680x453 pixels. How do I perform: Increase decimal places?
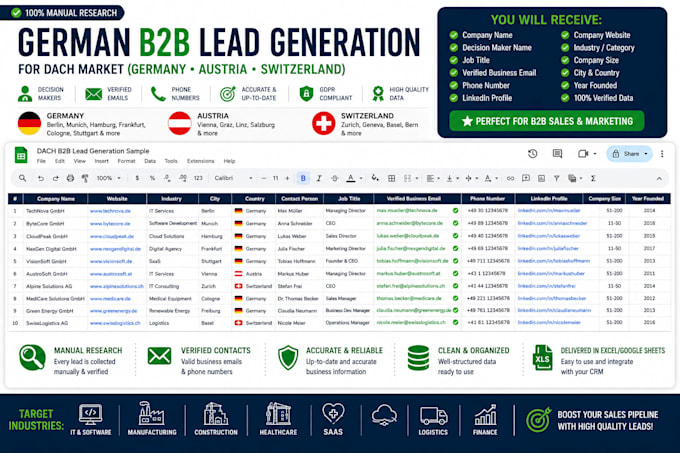pos(183,178)
